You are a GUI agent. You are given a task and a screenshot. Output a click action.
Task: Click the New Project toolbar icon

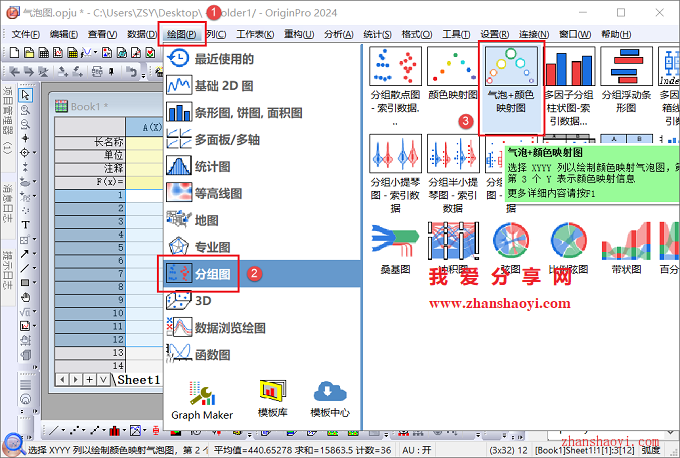click(x=14, y=53)
